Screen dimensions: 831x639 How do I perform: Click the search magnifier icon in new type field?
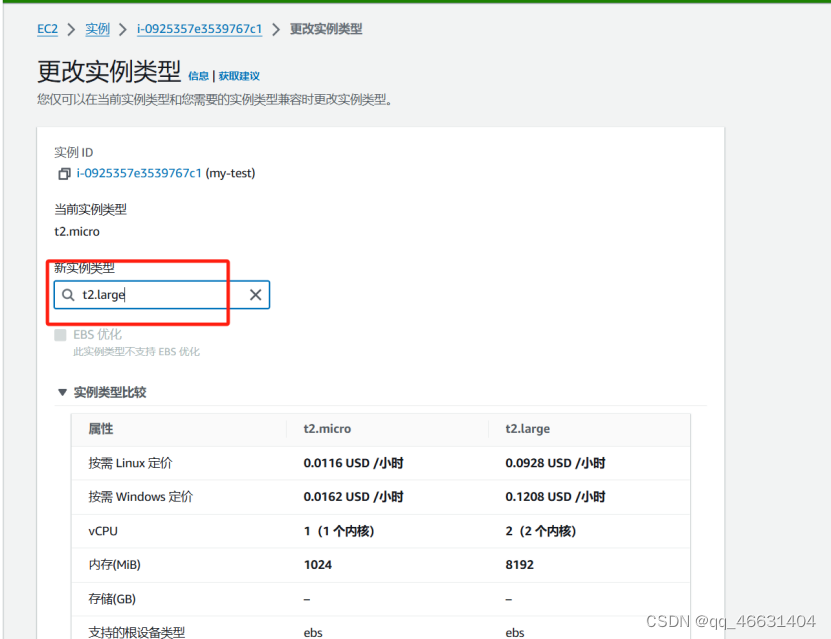click(68, 295)
